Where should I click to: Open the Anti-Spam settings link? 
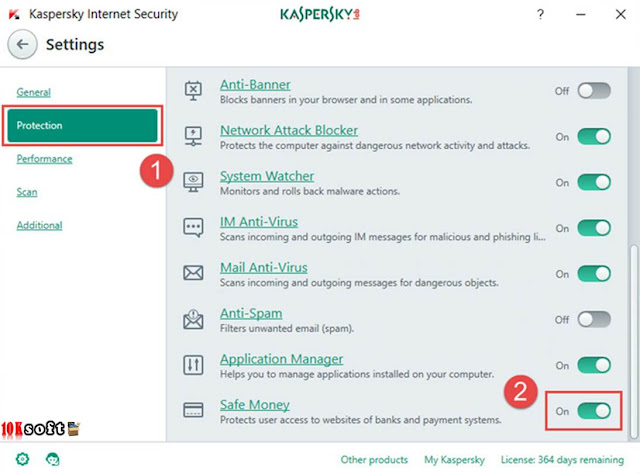(x=251, y=313)
